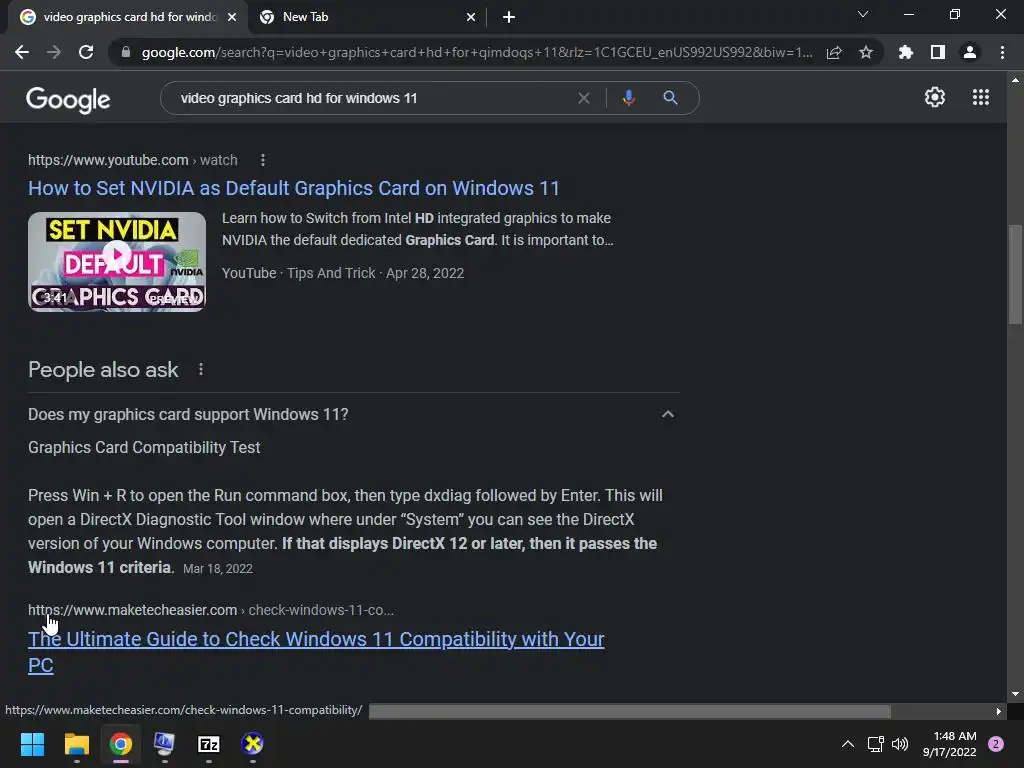Open the tab search dropdown
Viewport: 1024px width, 768px height.
click(863, 14)
